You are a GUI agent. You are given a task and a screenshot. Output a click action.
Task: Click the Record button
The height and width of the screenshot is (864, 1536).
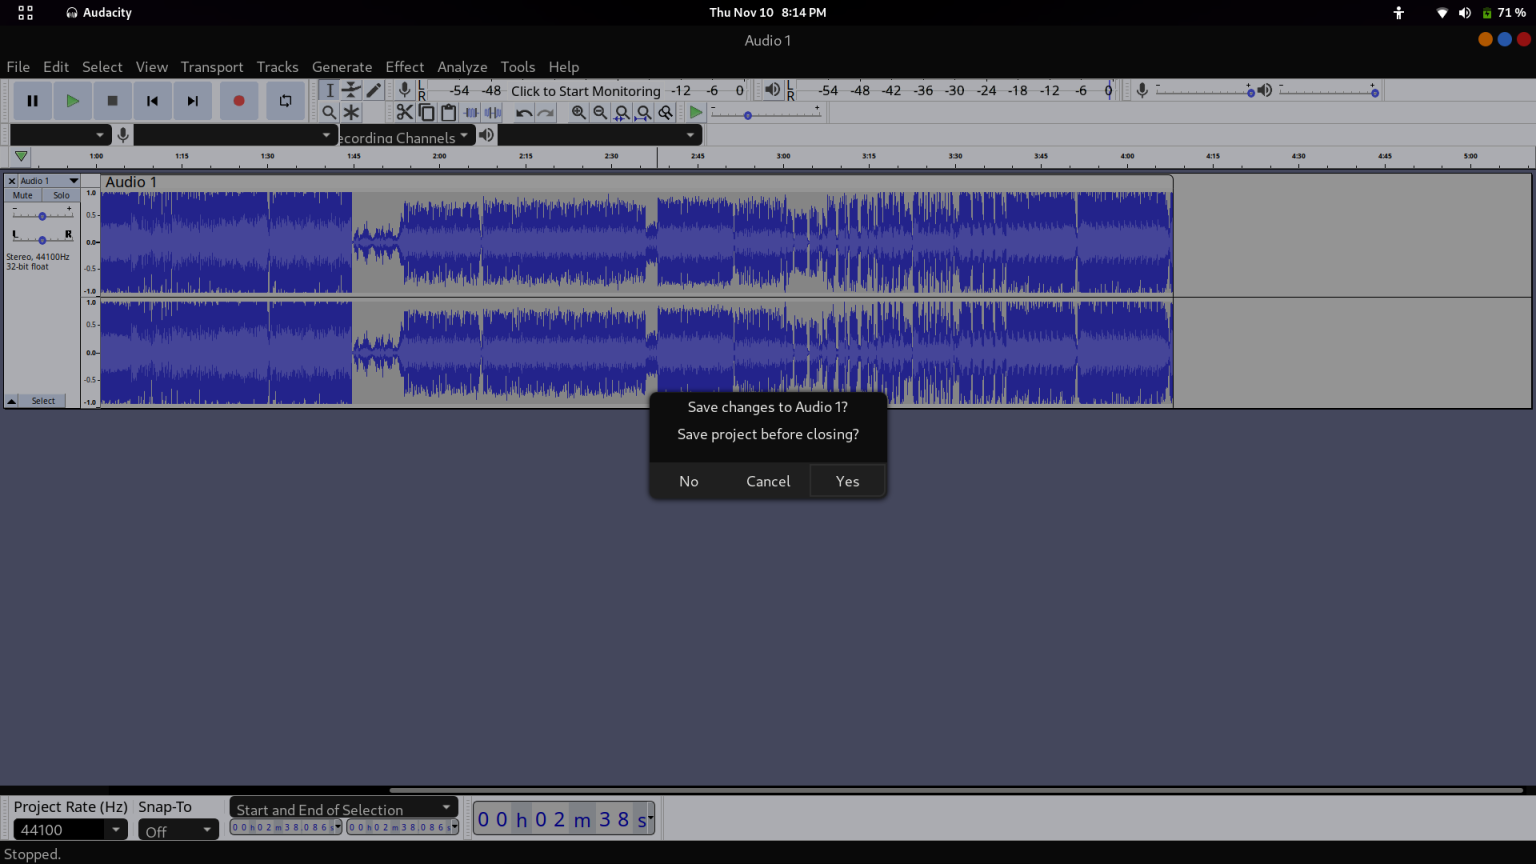pos(239,100)
